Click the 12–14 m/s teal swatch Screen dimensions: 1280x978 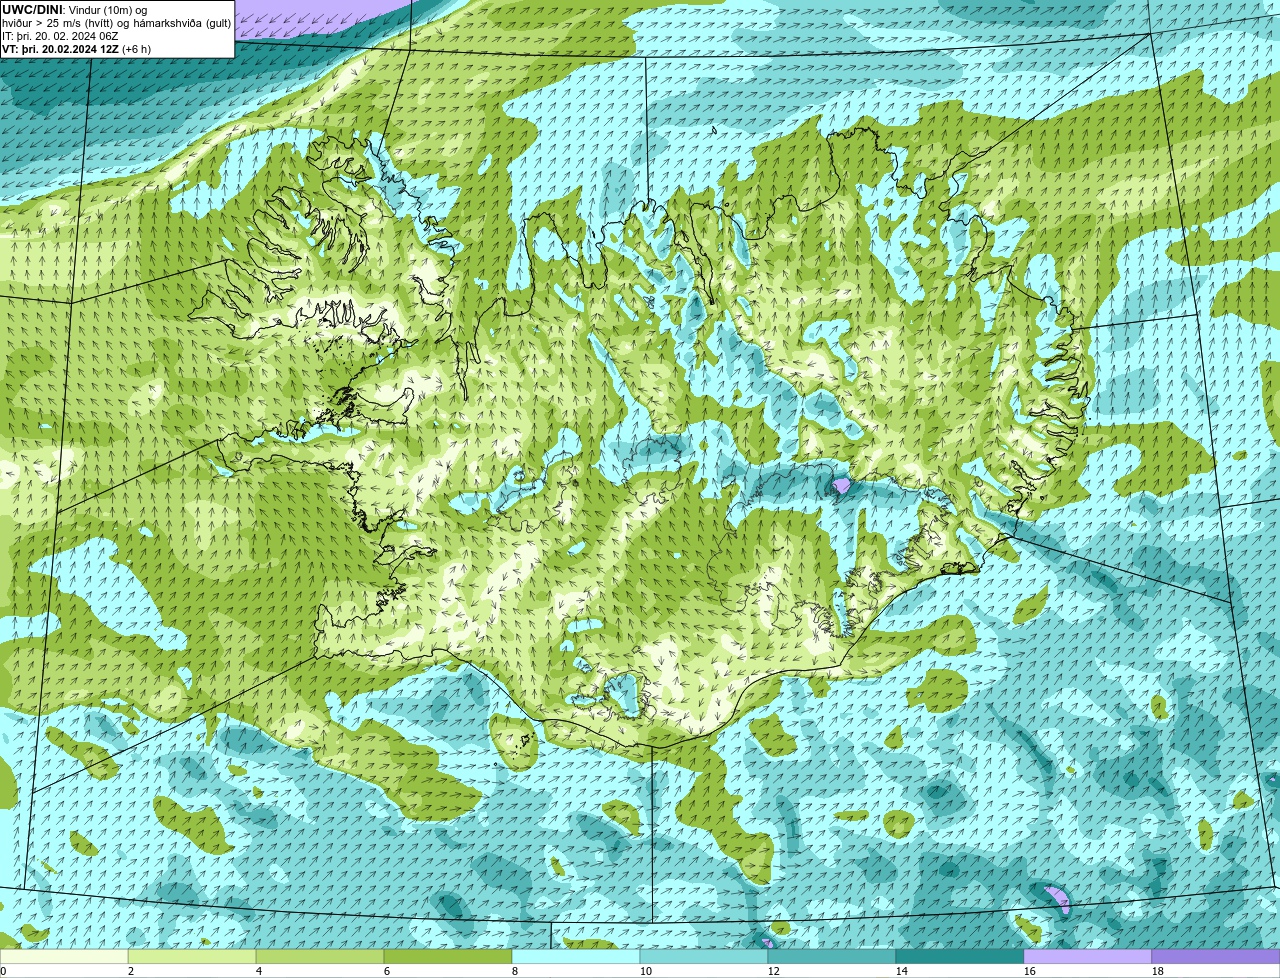point(832,956)
